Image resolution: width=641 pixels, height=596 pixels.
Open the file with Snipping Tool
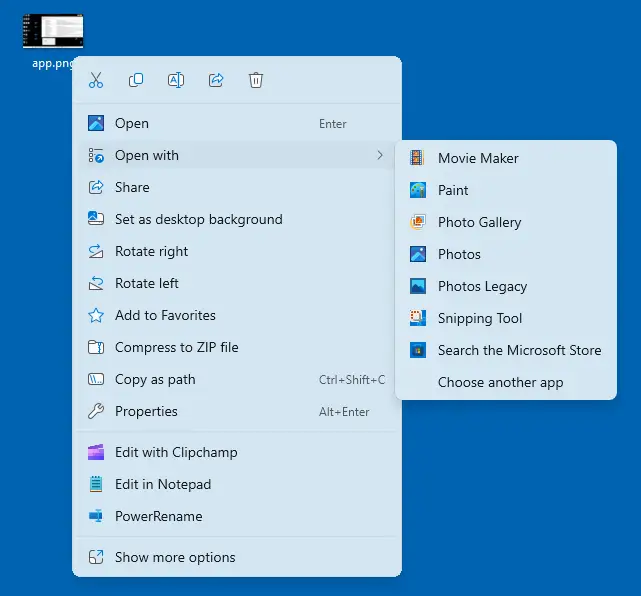506,318
